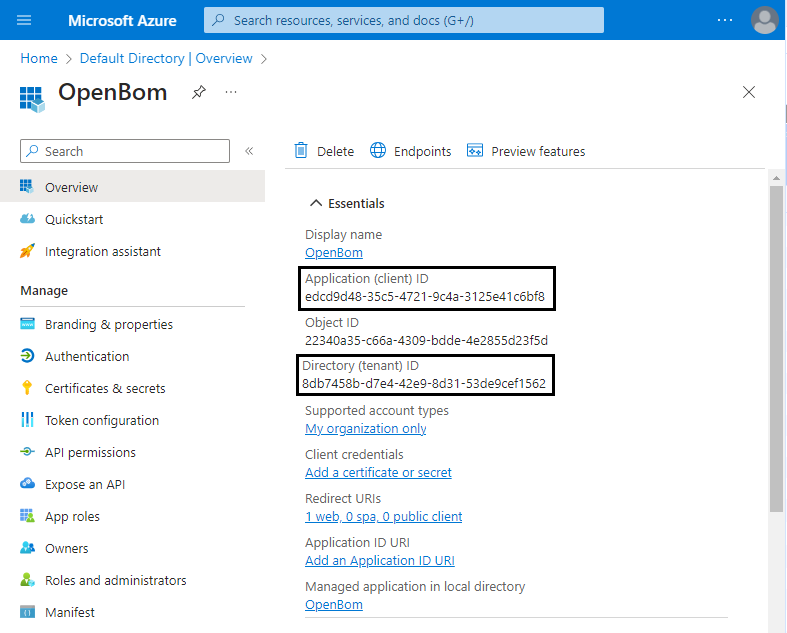Click the magnifier icon in top search bar
Screen dimensions: 787x633
[218, 20]
